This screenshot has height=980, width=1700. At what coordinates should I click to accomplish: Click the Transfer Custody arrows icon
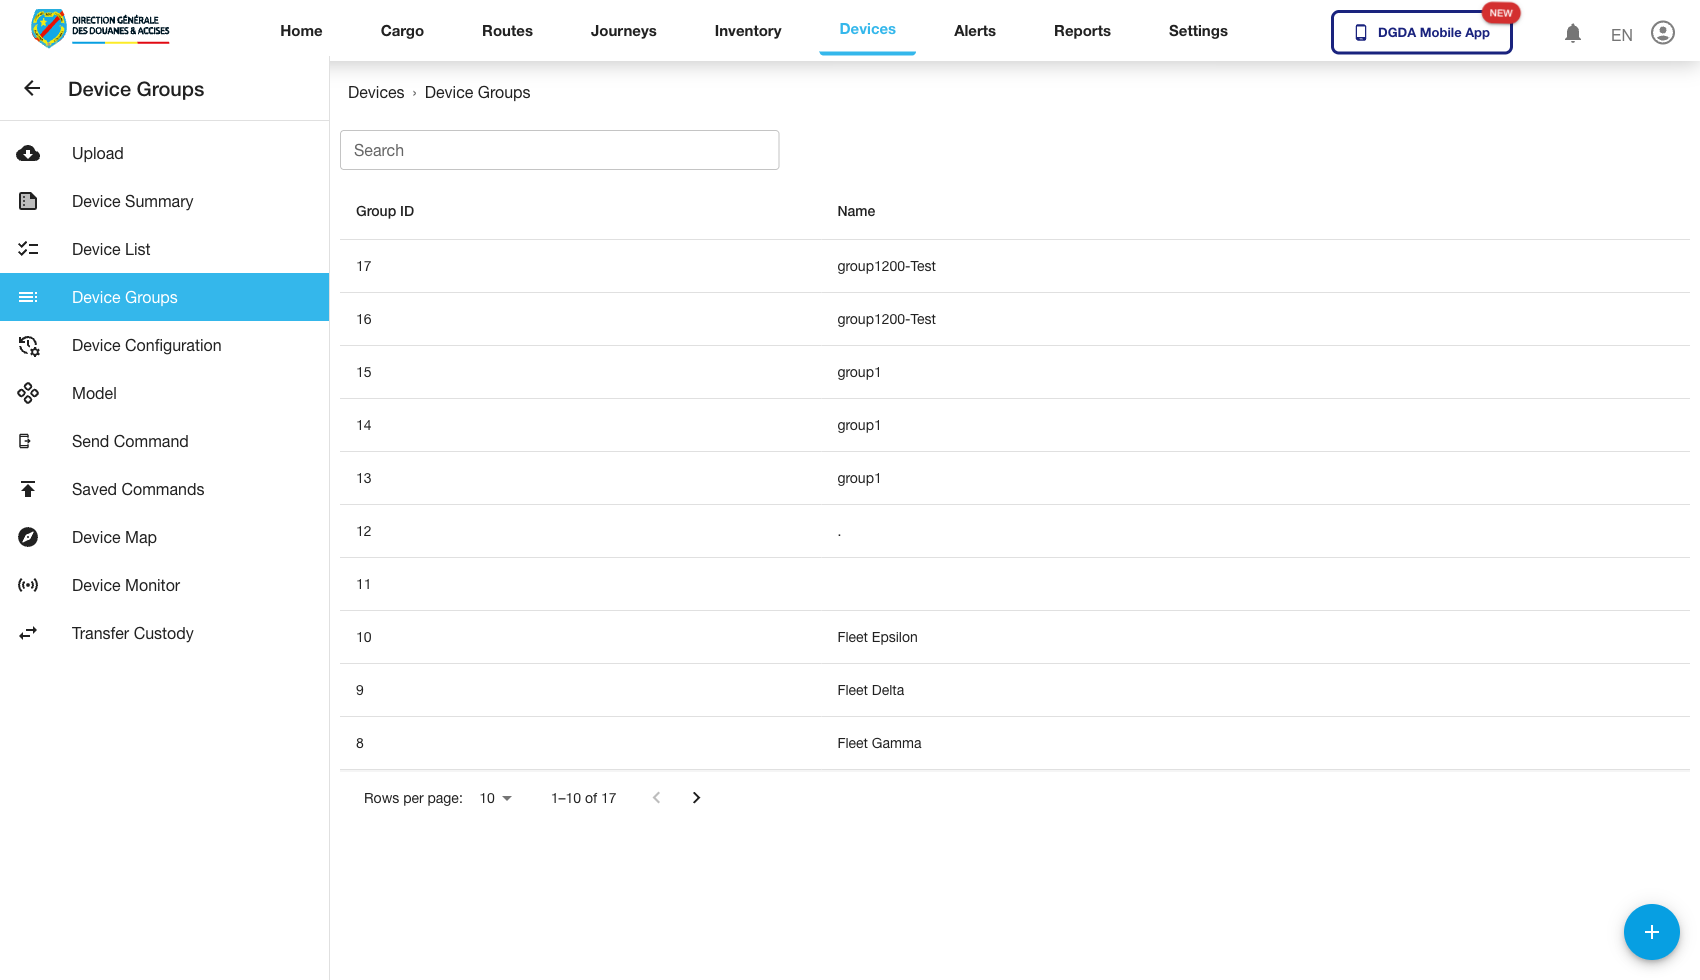point(28,633)
